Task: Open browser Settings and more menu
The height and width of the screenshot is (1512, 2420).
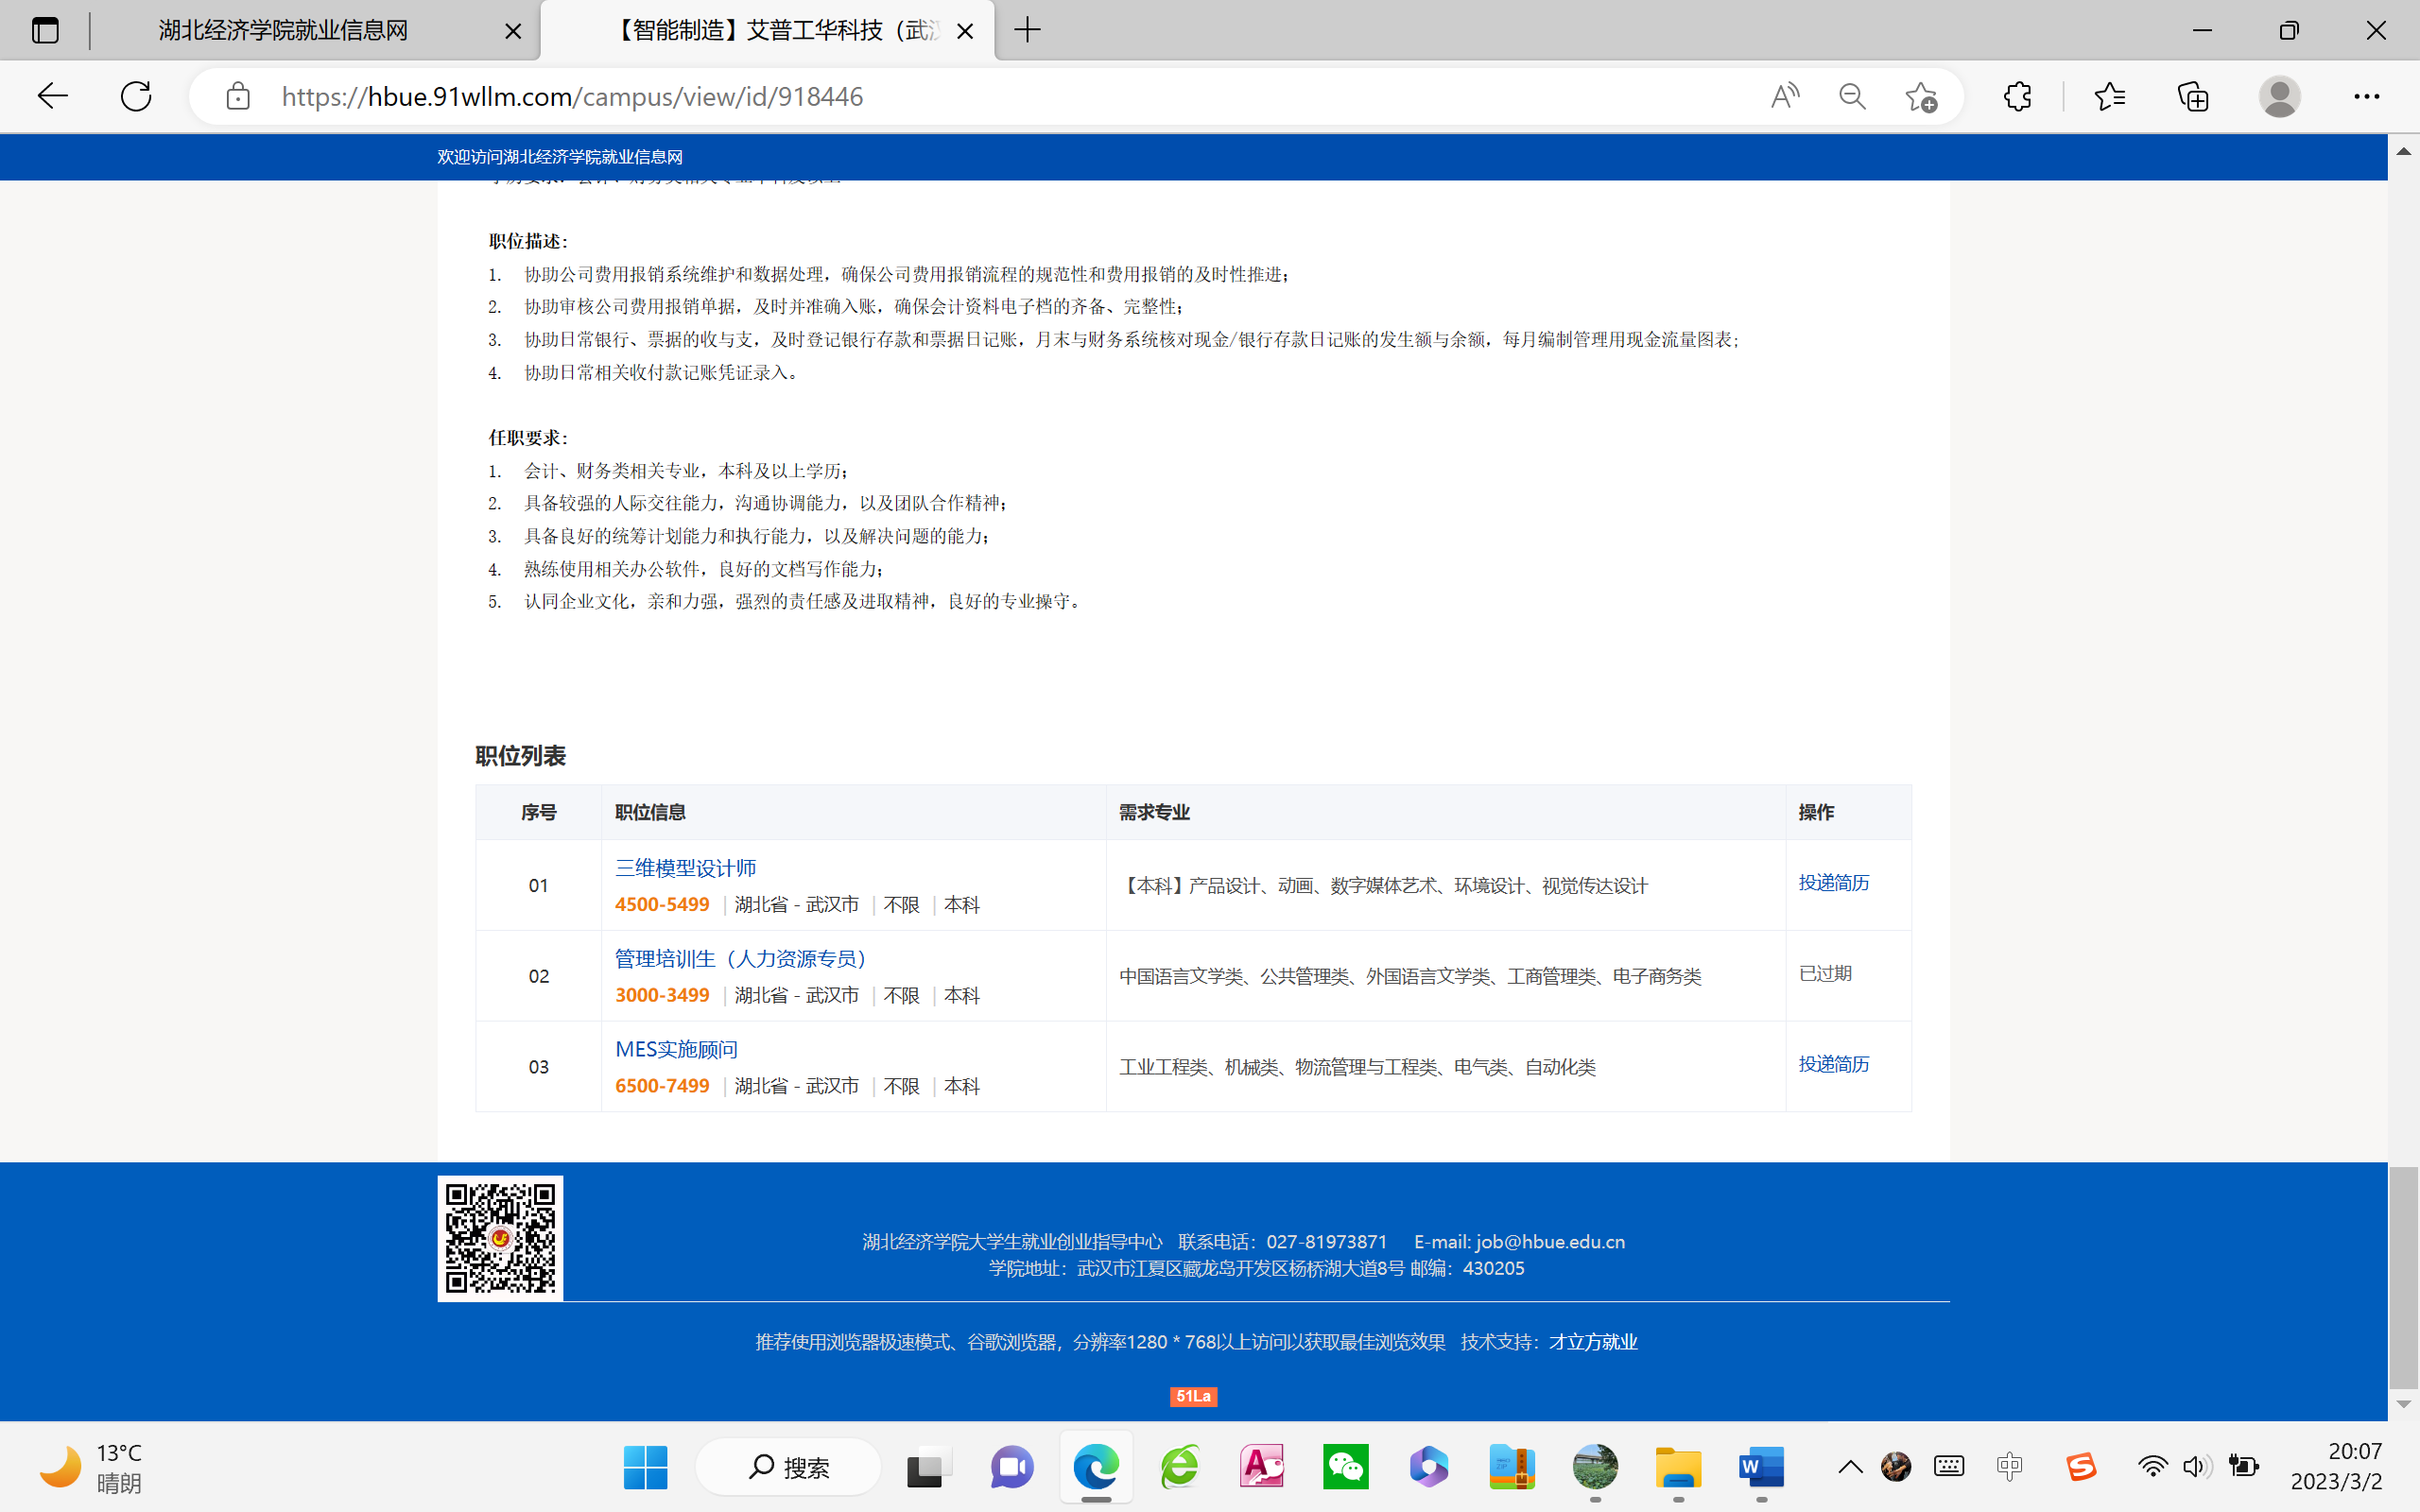Action: [x=2366, y=96]
